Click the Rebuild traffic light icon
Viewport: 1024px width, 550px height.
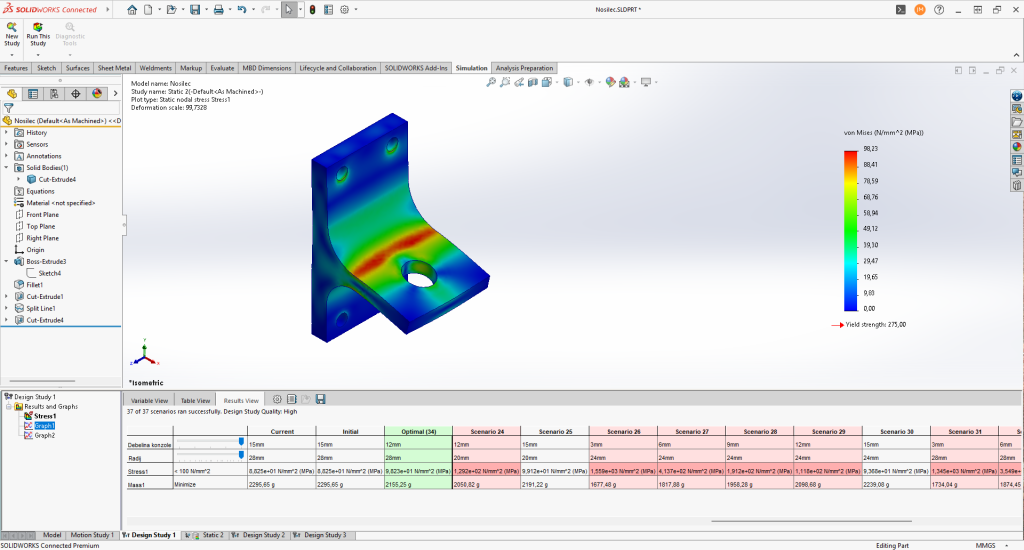point(312,10)
